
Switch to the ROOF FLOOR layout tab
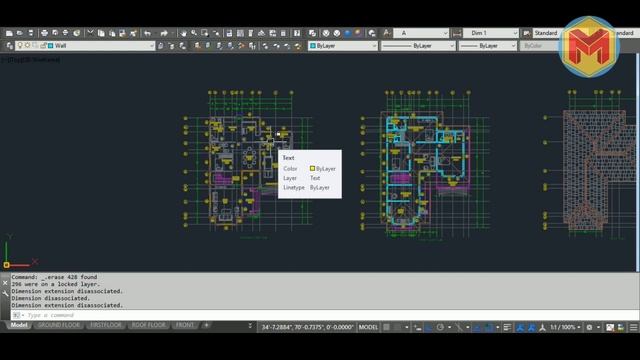[149, 325]
